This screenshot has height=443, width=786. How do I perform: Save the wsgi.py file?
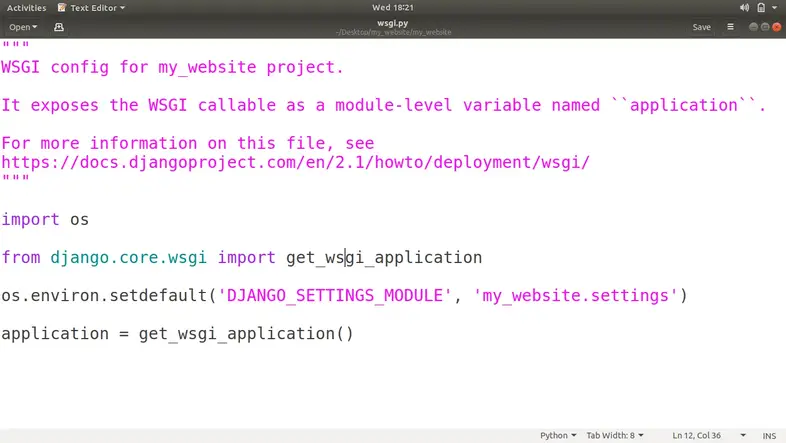coord(701,27)
